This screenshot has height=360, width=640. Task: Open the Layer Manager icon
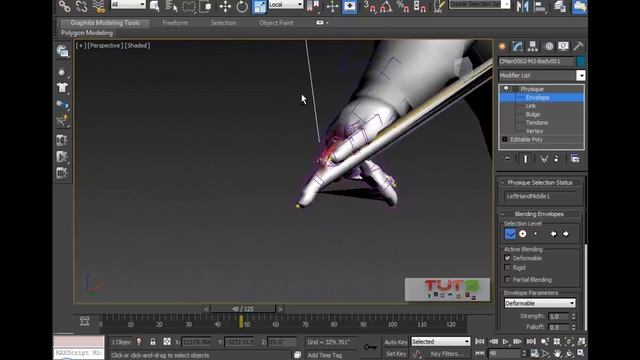click(560, 7)
